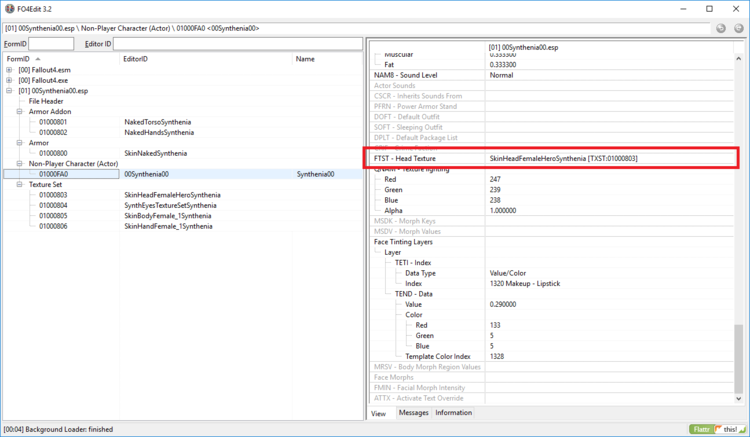This screenshot has width=750, height=437.
Task: Click the Data Type Value/Color cell
Action: point(507,273)
